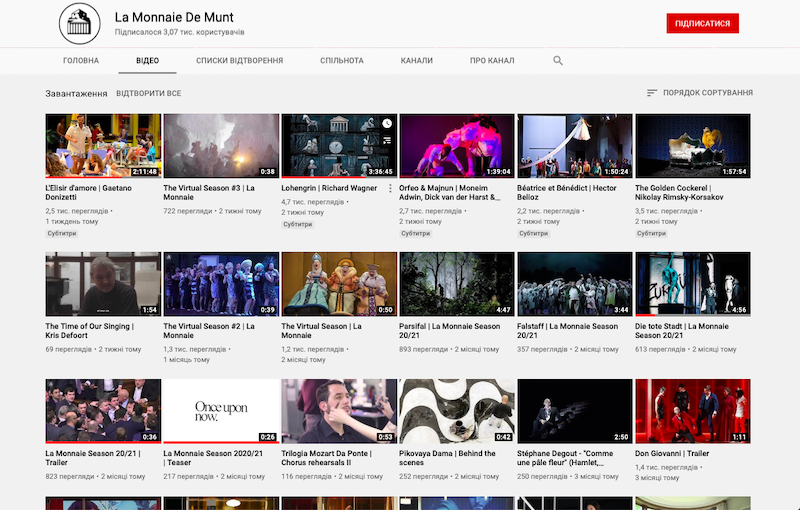The width and height of the screenshot is (800, 510).
Task: Open the СПІЛЬНОТА tab
Action: click(x=342, y=61)
